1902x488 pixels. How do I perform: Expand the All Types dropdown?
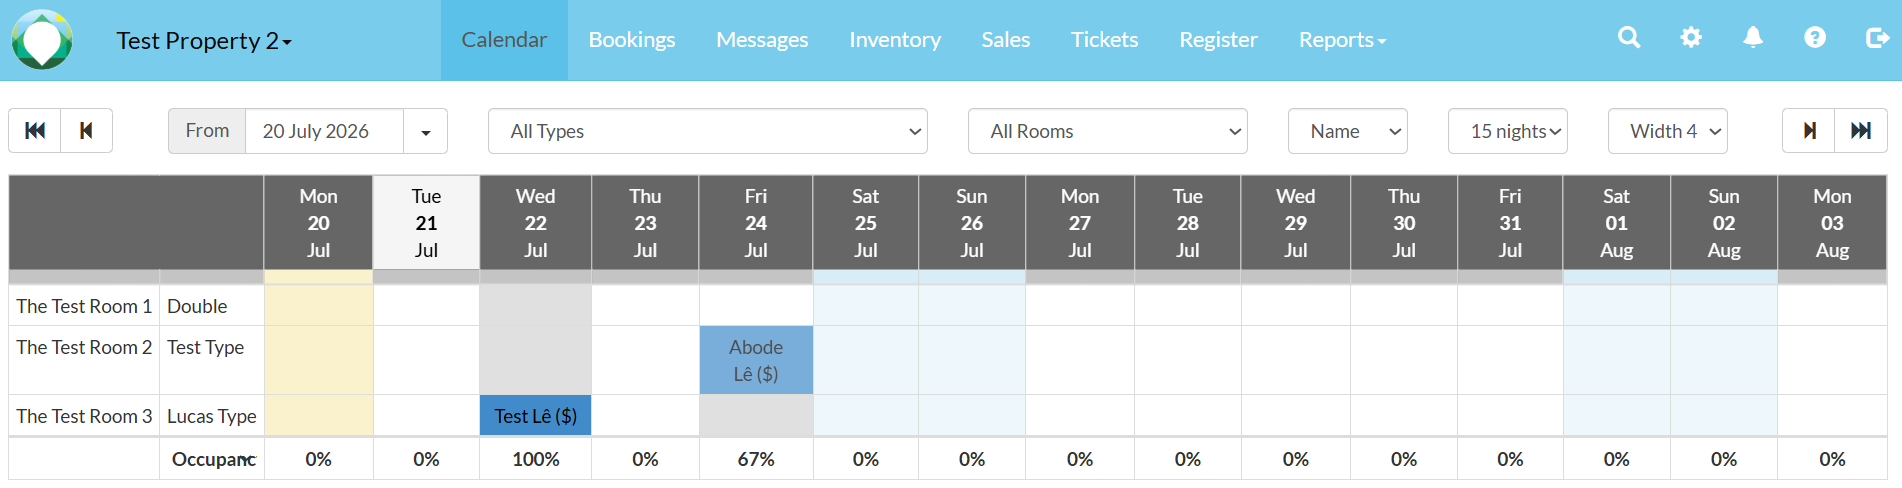pos(708,131)
